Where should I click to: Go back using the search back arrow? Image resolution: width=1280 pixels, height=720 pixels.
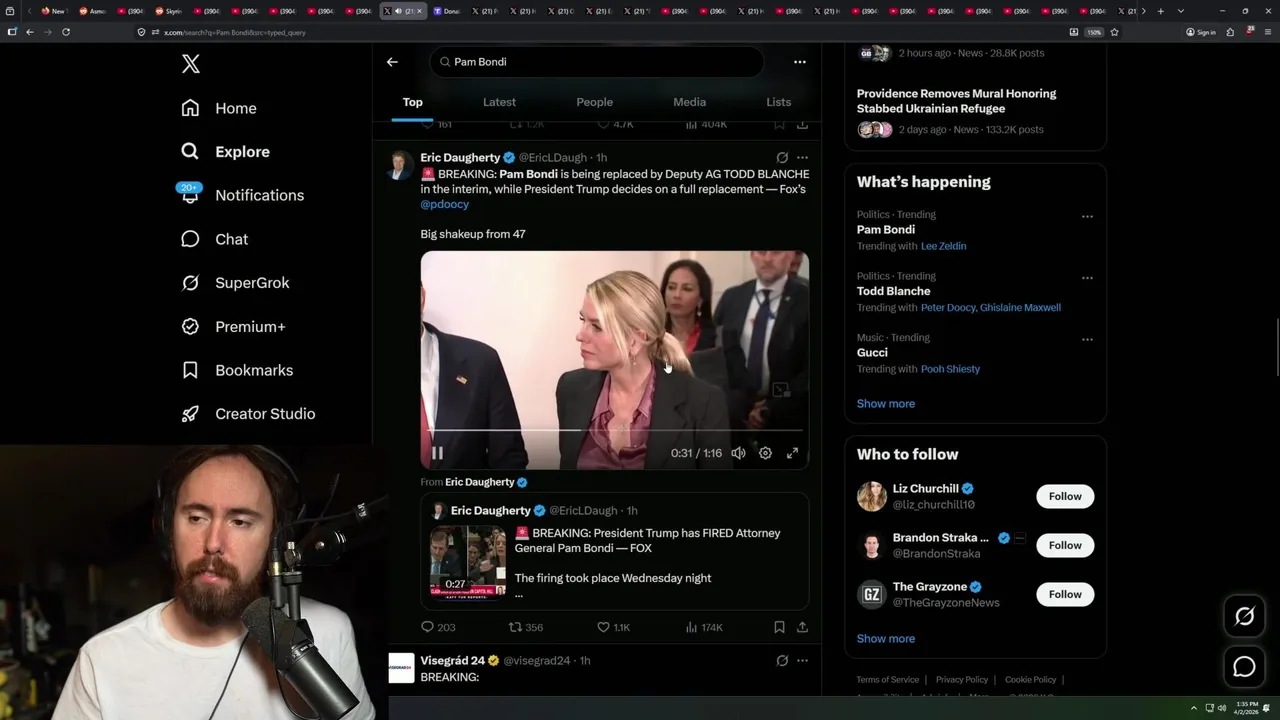[392, 62]
